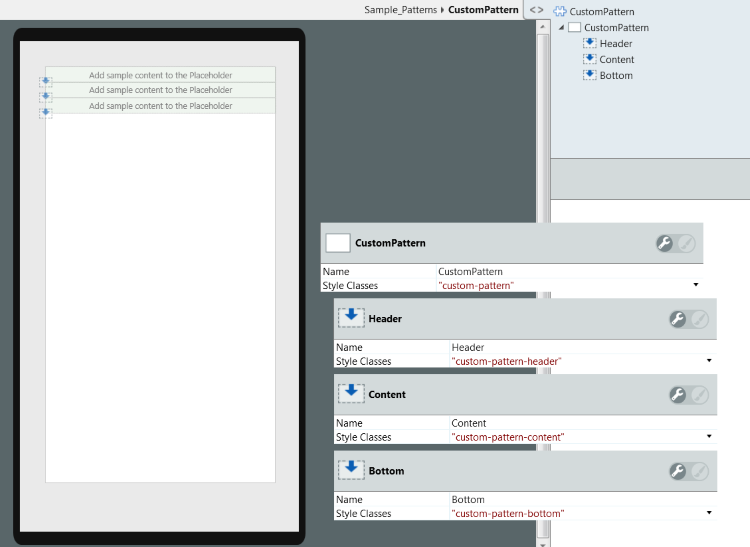
Task: Click the third placeholder arrow icon on the canvas
Action: click(x=45, y=112)
